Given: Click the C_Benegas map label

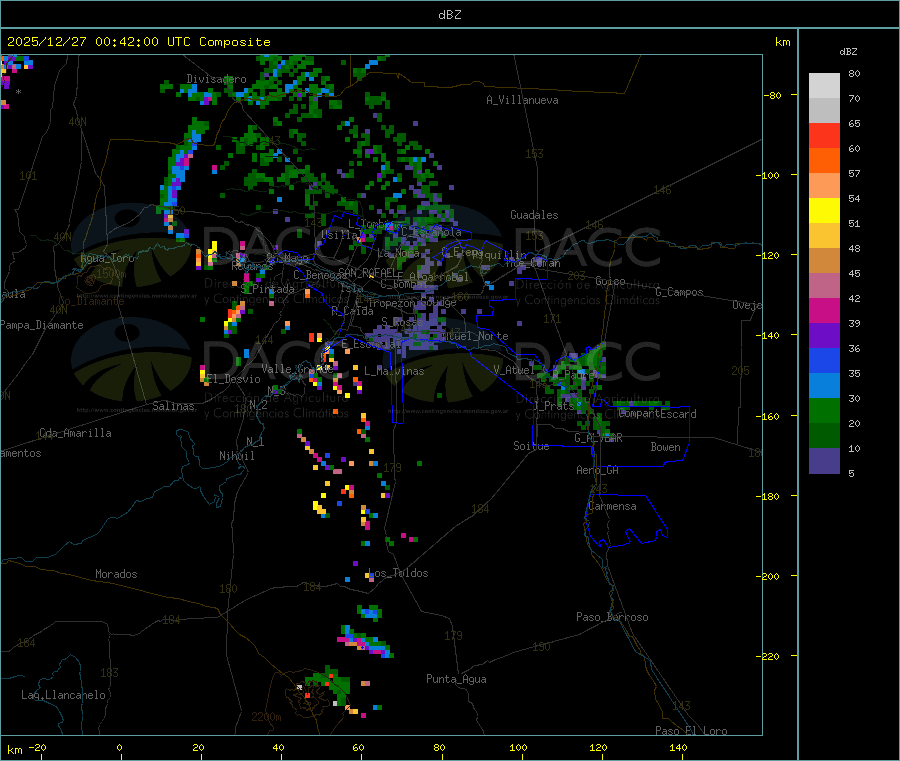Looking at the screenshot, I should (x=320, y=275).
